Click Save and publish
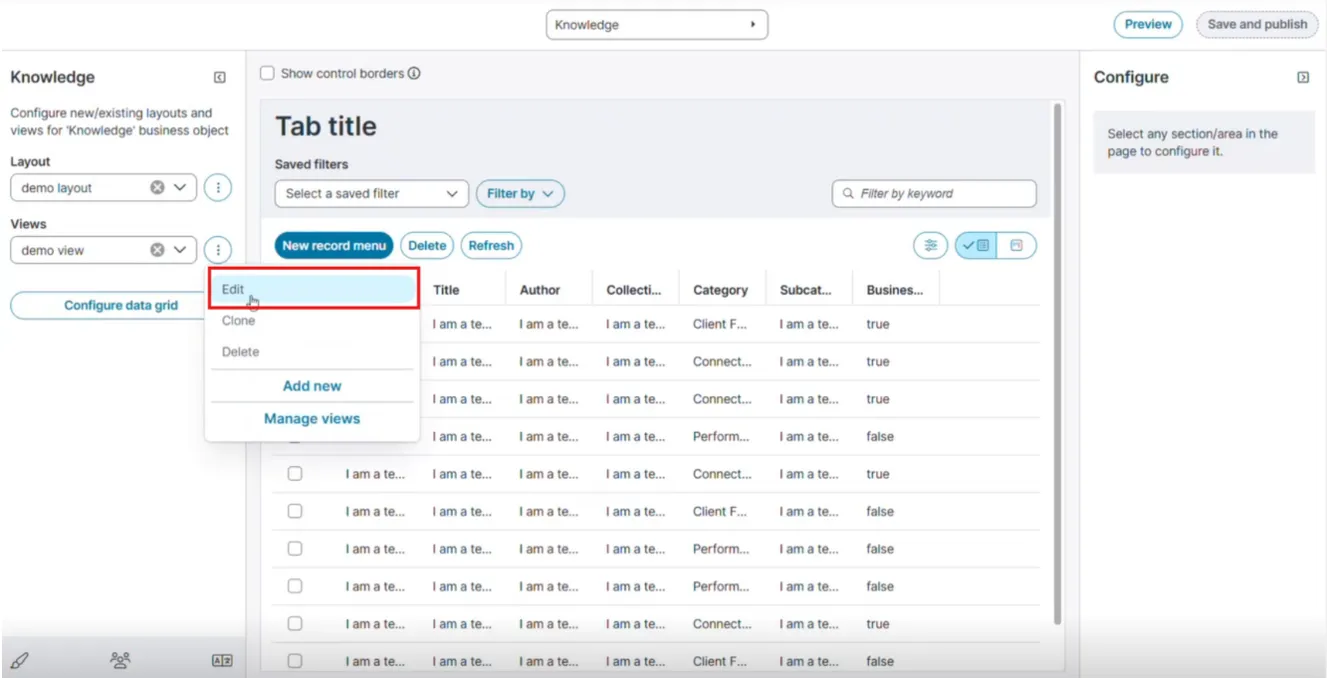Screen dimensions: 1327x678 (x=1257, y=25)
